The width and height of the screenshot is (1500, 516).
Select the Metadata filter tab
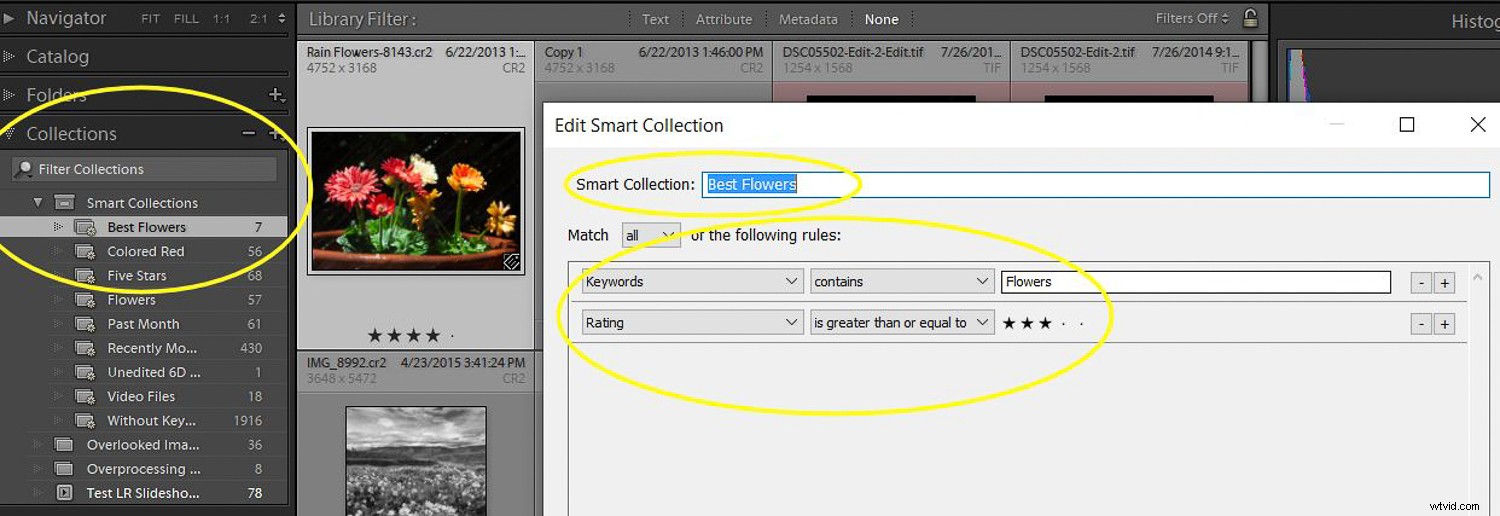[808, 19]
